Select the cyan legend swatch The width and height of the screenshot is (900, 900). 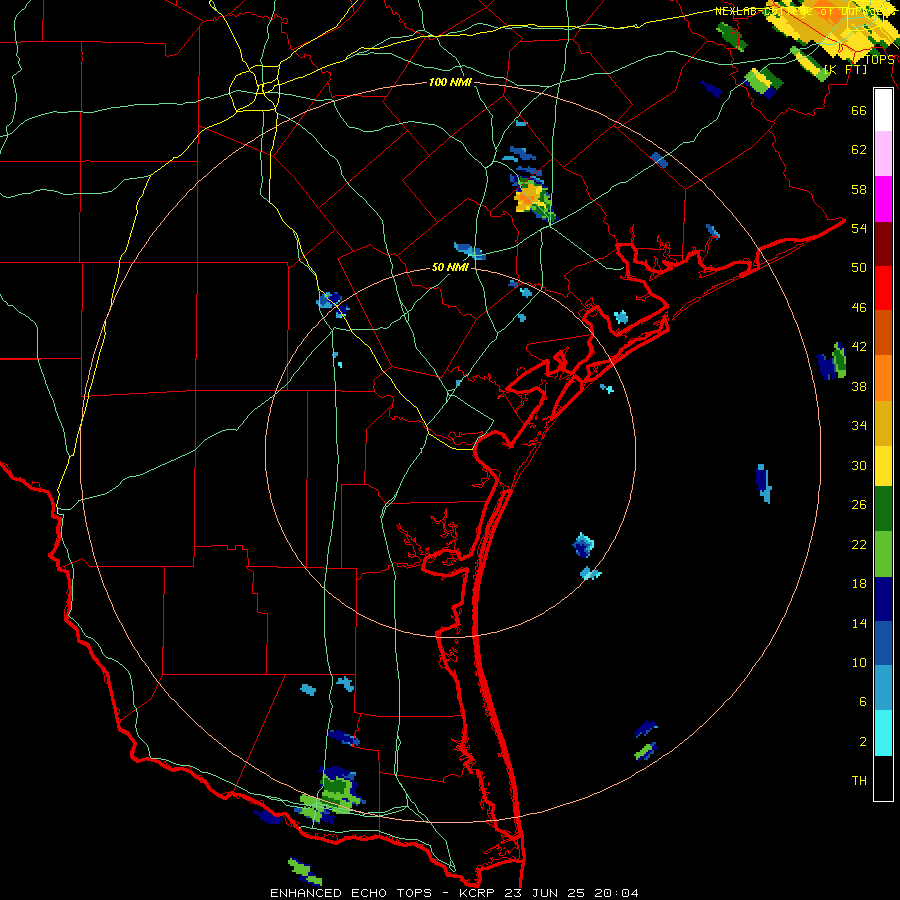coord(883,733)
